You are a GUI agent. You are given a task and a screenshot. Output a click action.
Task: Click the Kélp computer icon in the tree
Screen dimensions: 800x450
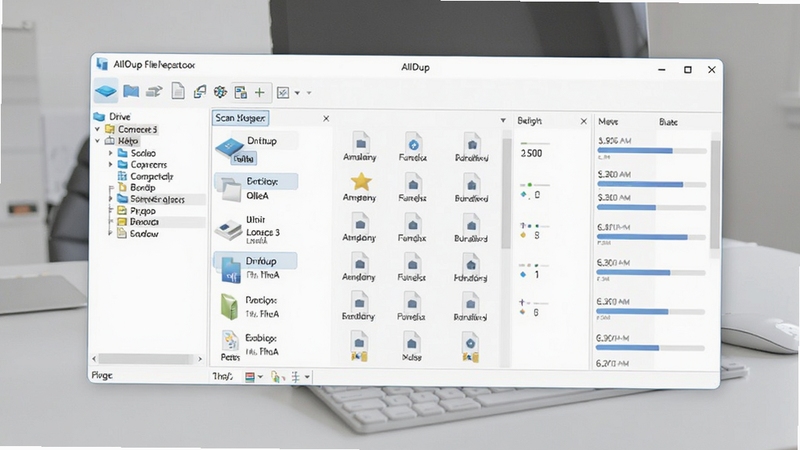(x=110, y=141)
